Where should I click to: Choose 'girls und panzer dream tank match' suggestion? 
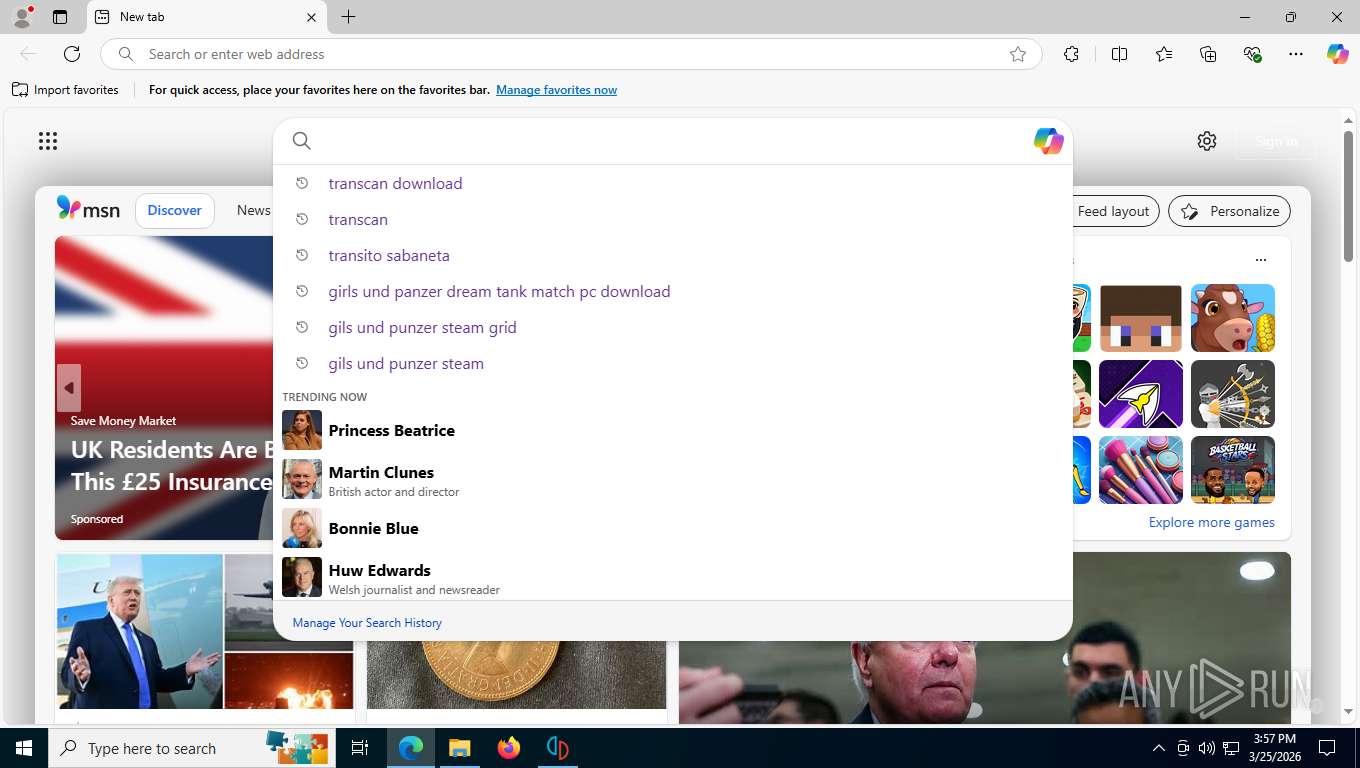[672, 291]
